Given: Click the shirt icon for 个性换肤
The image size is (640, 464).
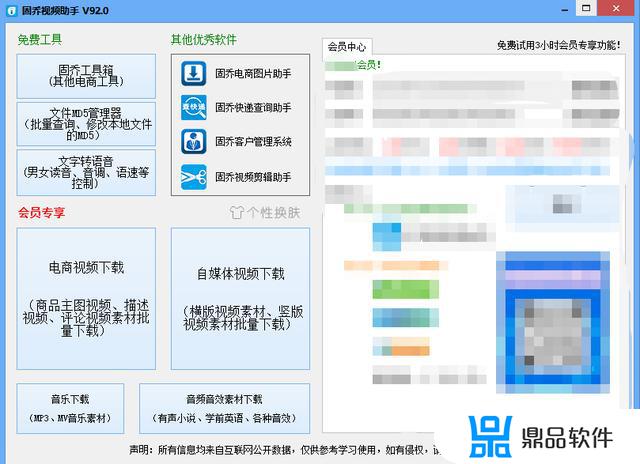Looking at the screenshot, I should pyautogui.click(x=237, y=213).
